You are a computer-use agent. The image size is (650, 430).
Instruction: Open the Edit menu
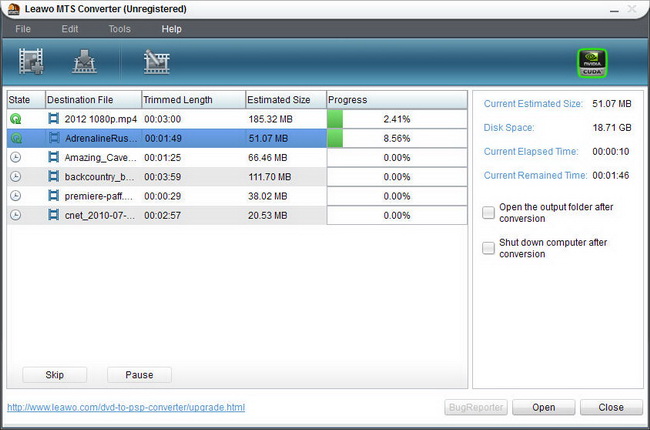(x=70, y=29)
